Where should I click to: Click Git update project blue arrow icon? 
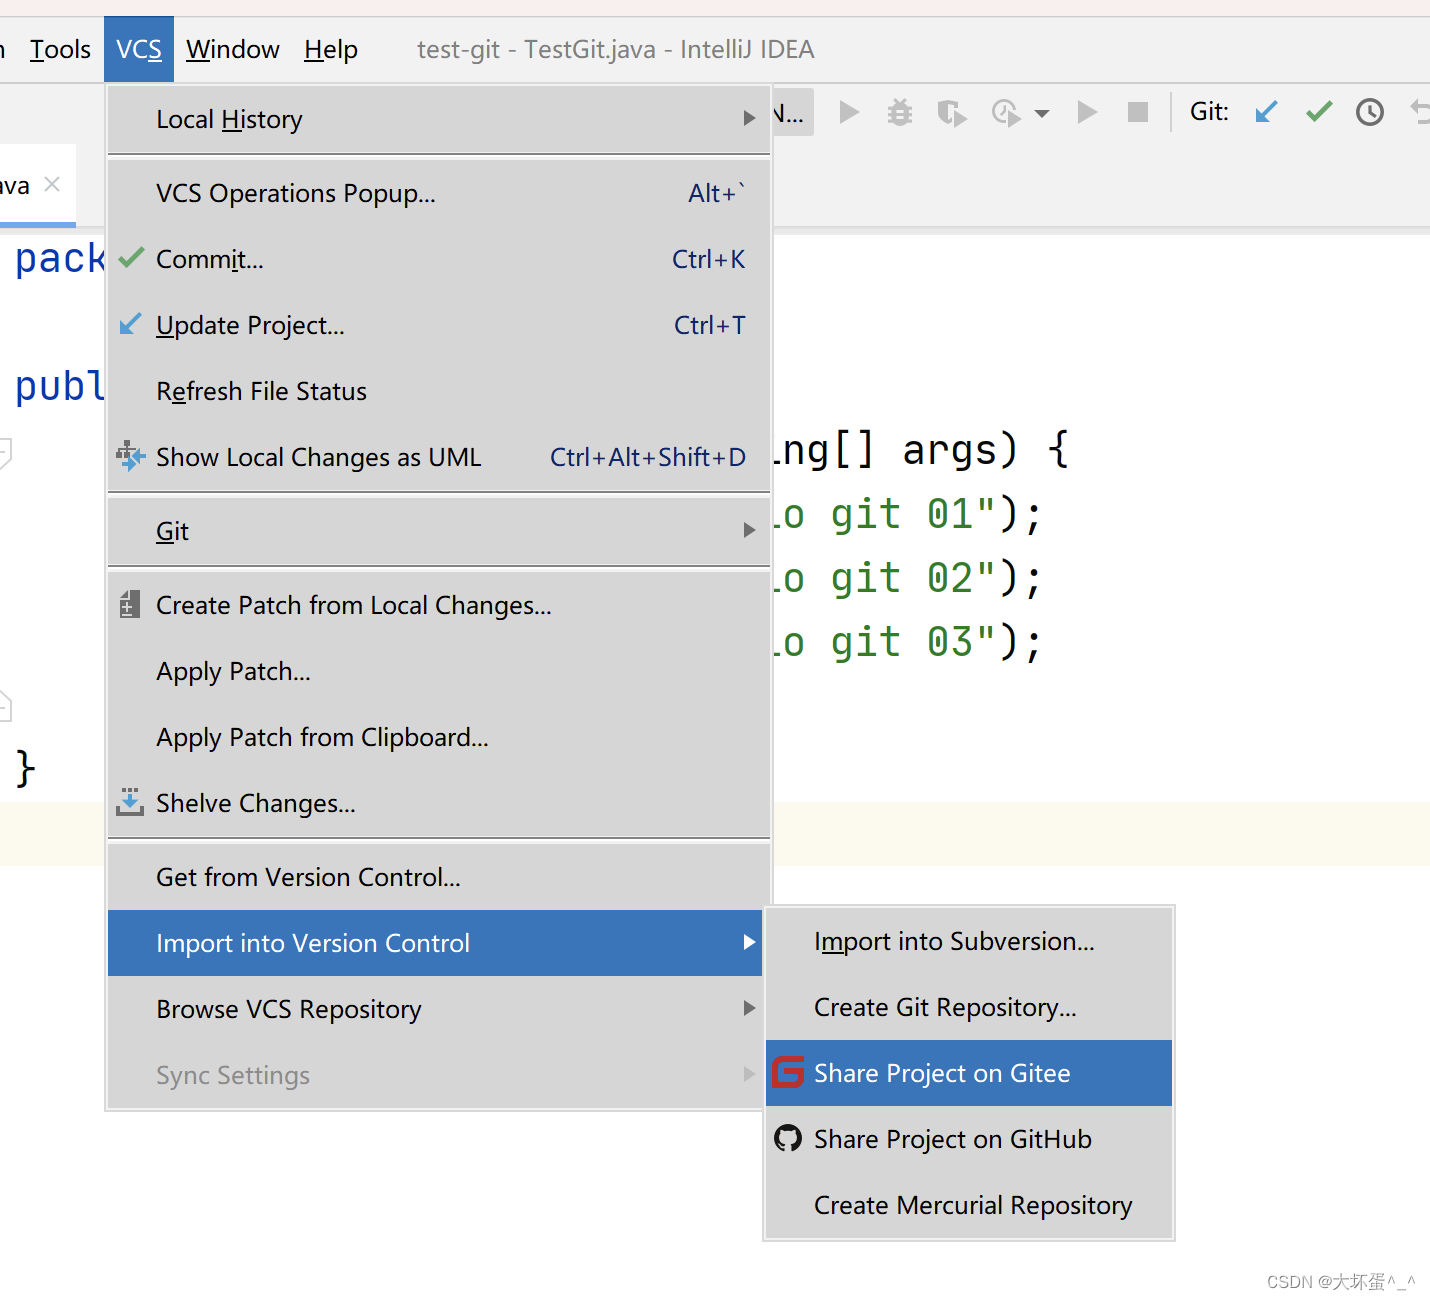[x=1266, y=112]
